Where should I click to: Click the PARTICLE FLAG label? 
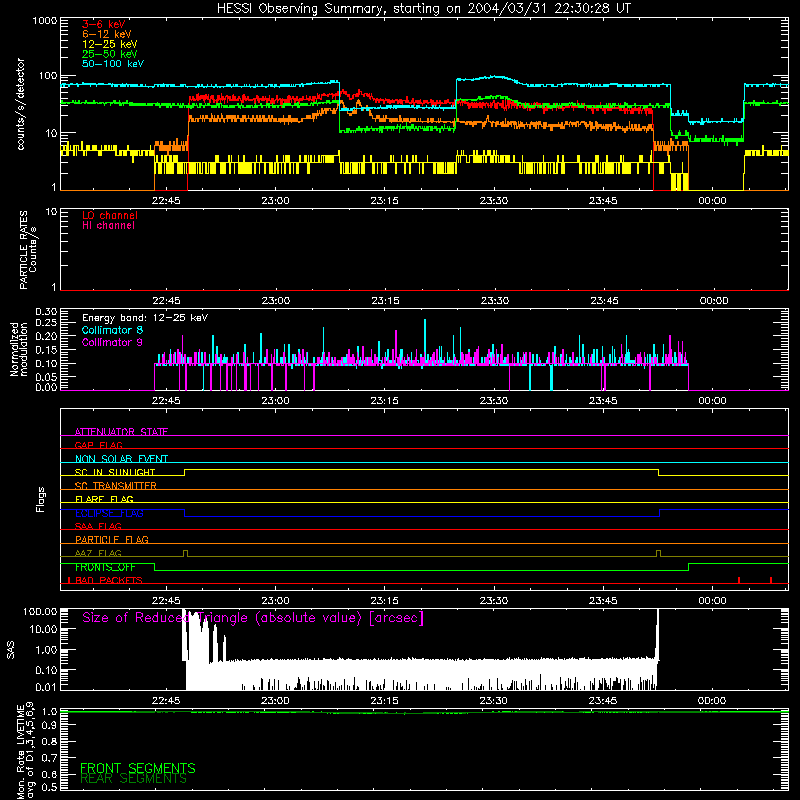coord(112,540)
